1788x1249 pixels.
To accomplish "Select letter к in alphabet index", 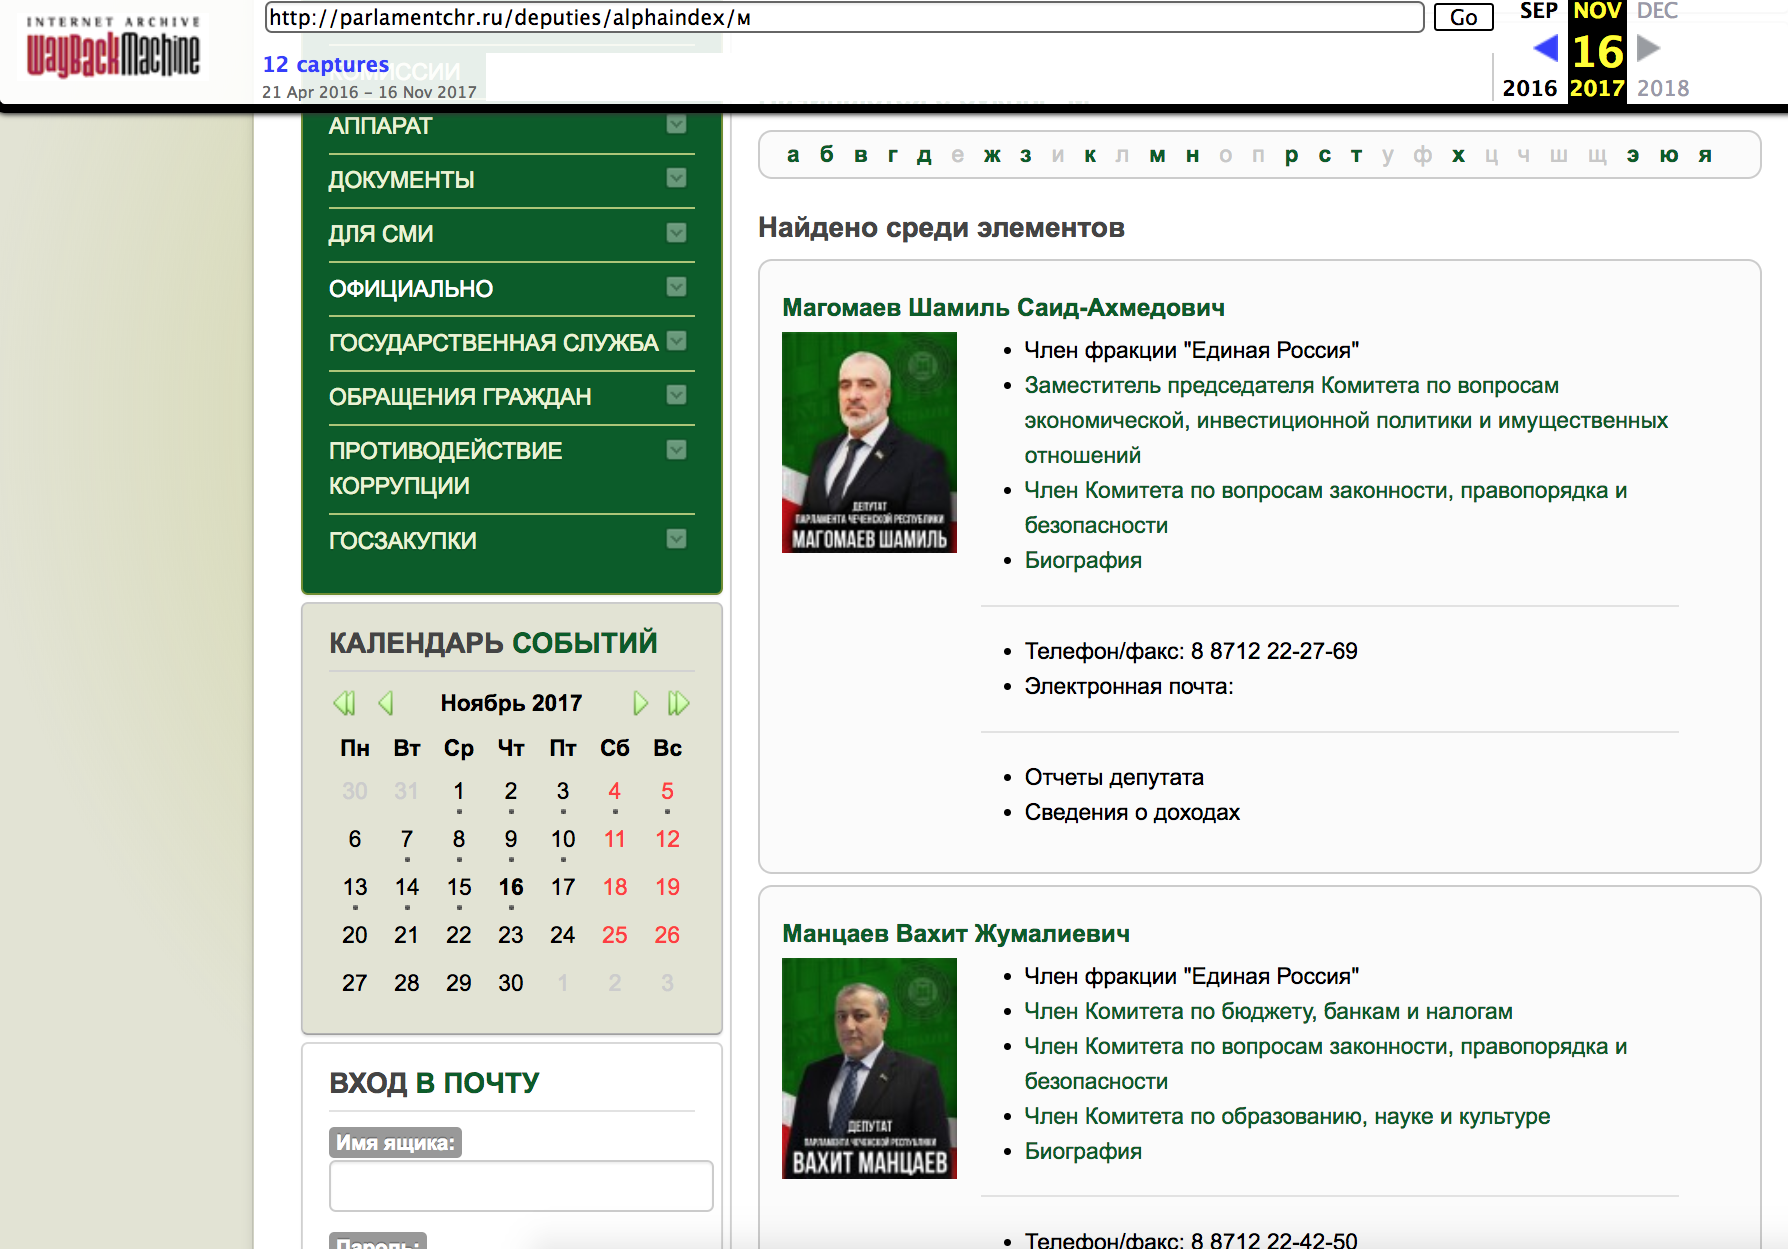I will tap(1090, 155).
